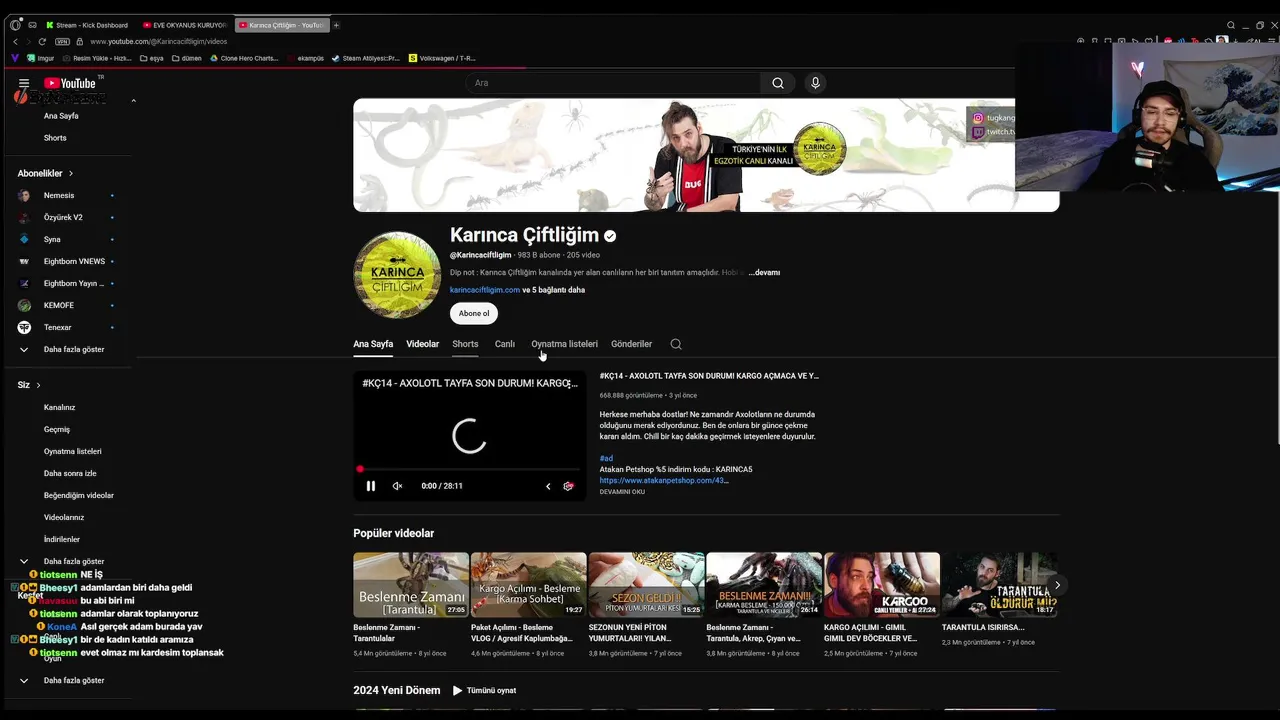This screenshot has height=720, width=1280.
Task: Focus the YouTube Ara search field
Action: click(613, 83)
